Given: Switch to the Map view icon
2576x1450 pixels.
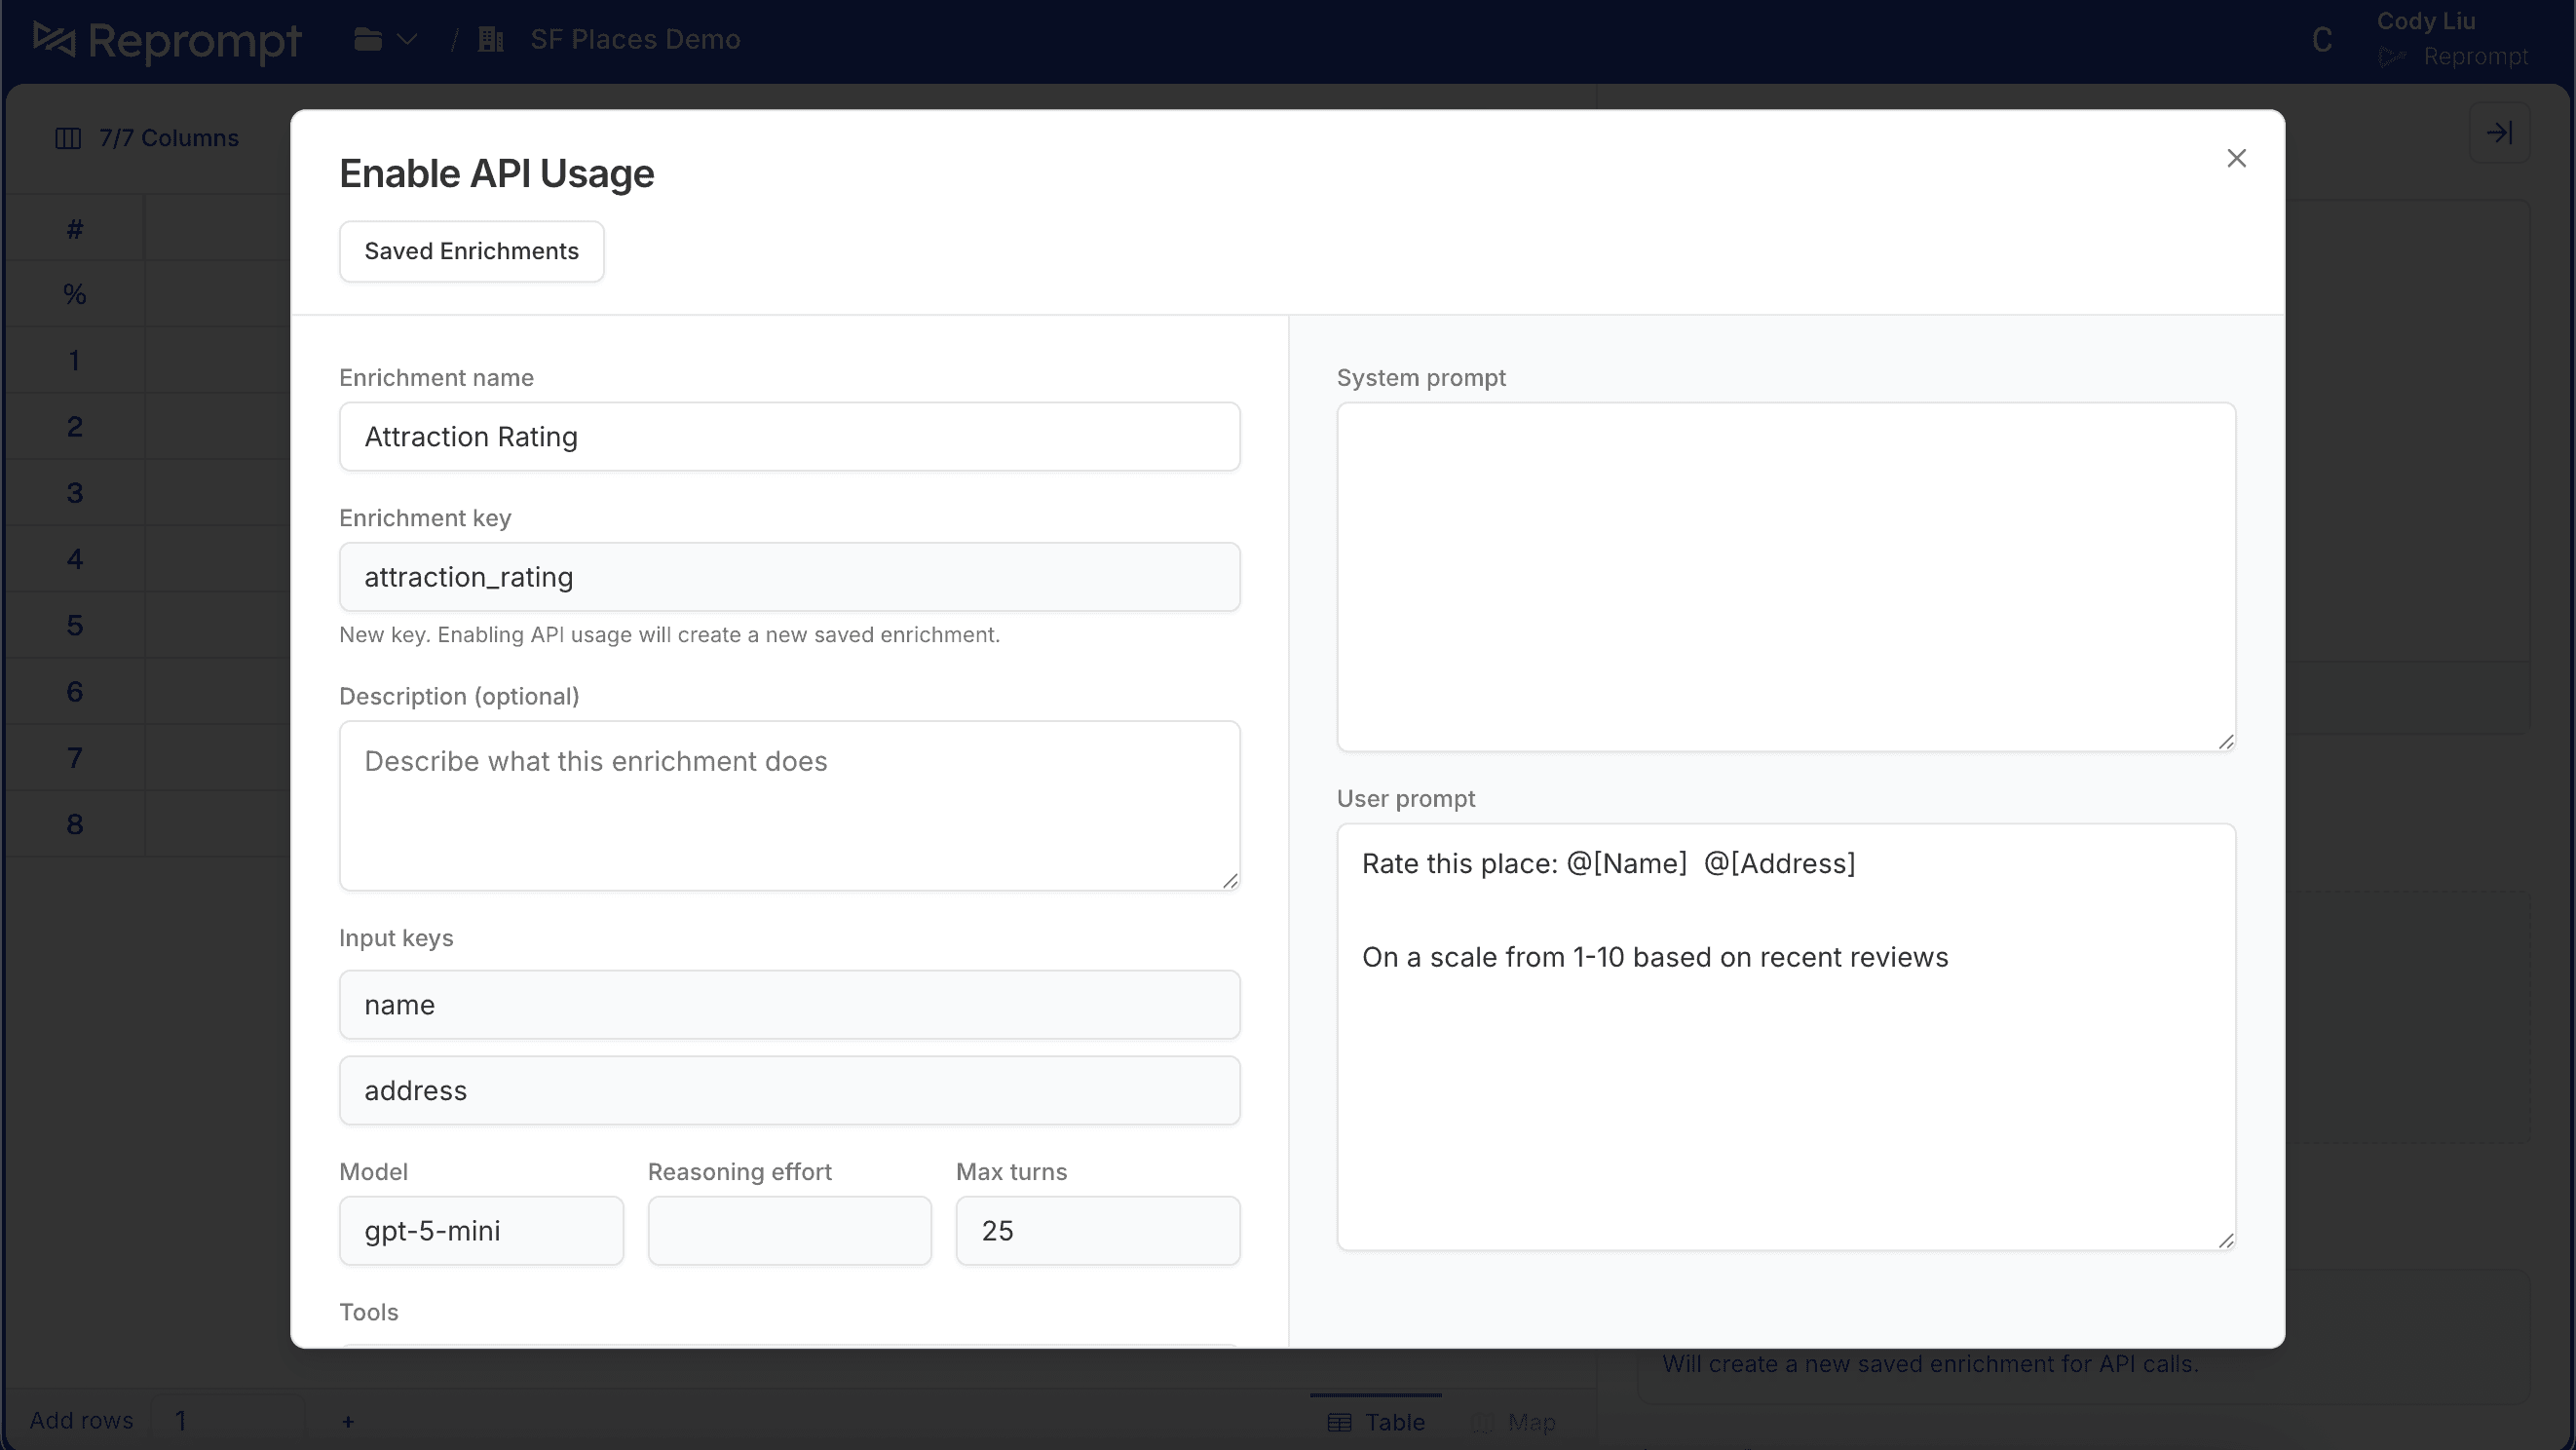Looking at the screenshot, I should pos(1482,1421).
